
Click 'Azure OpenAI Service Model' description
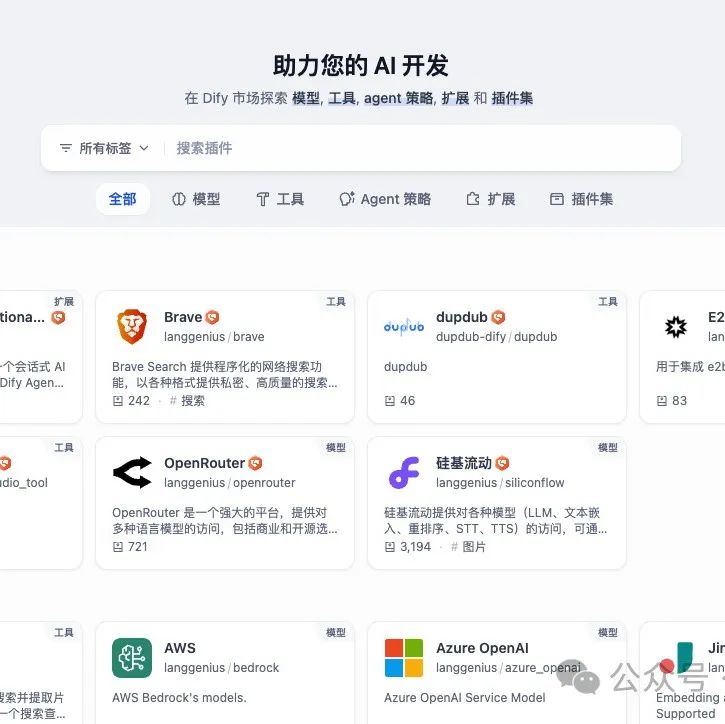click(465, 698)
